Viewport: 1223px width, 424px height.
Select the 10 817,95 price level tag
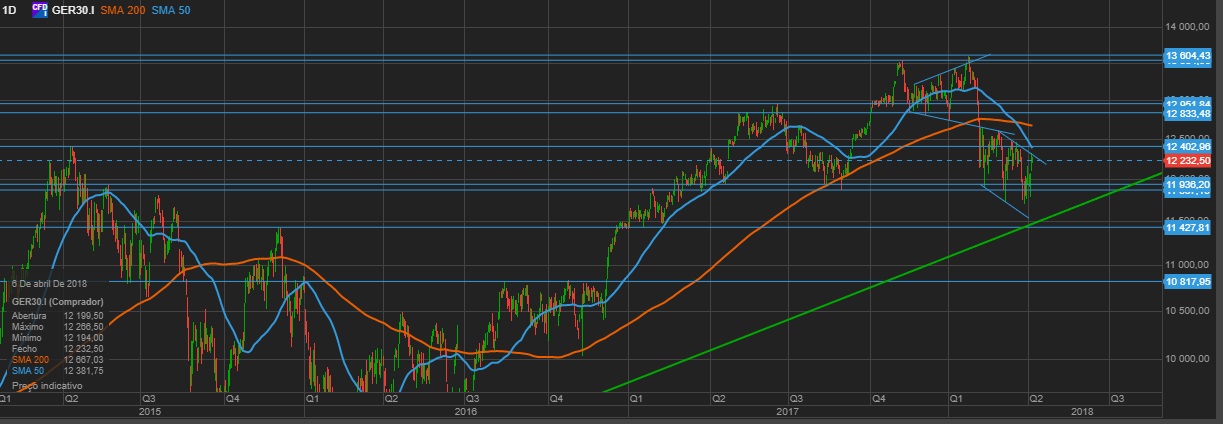(1187, 282)
